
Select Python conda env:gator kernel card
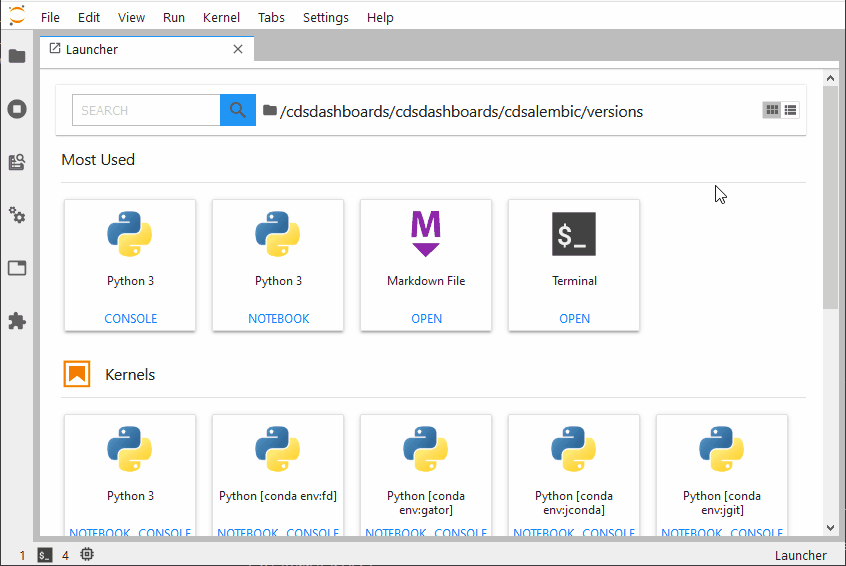(426, 470)
